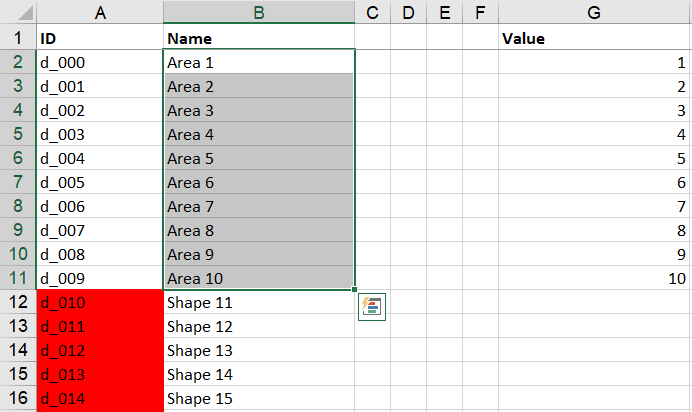Select the cell containing Area 1
Screen dimensions: 692x412
coord(259,62)
